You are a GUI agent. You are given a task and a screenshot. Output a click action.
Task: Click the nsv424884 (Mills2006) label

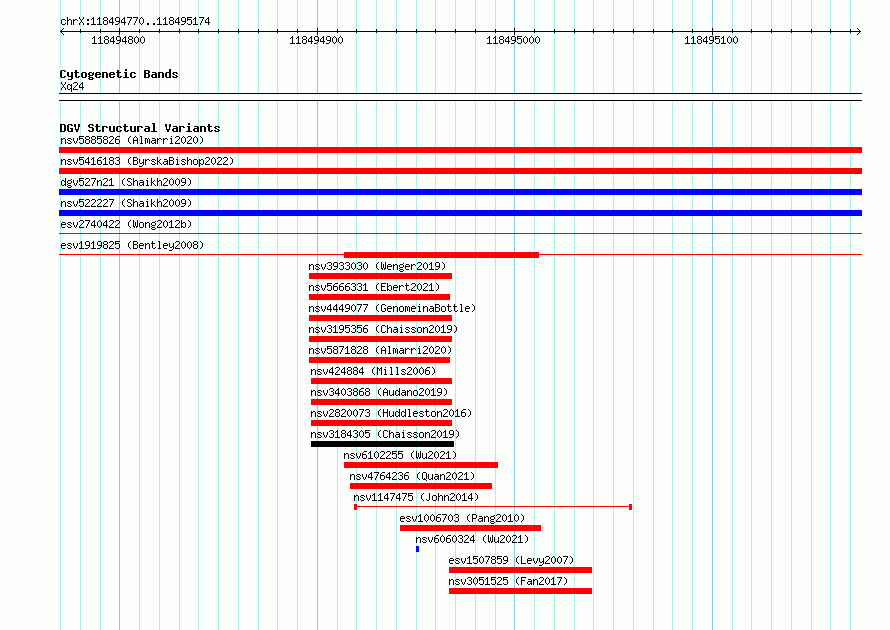click(x=373, y=371)
